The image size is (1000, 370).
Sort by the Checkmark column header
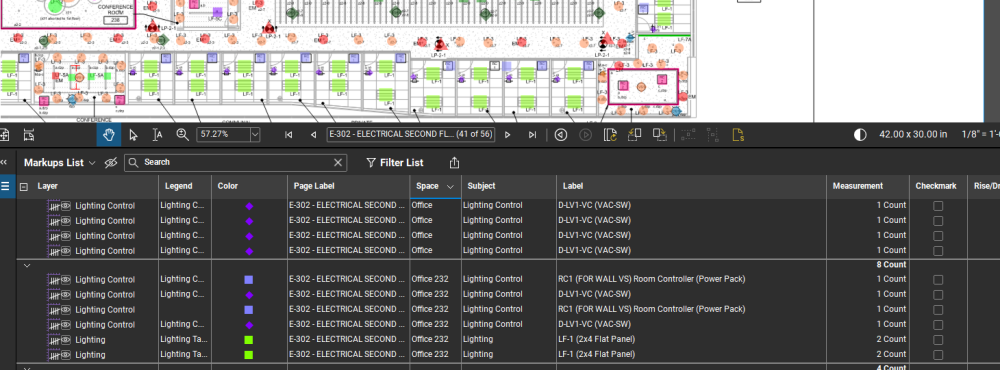(936, 186)
